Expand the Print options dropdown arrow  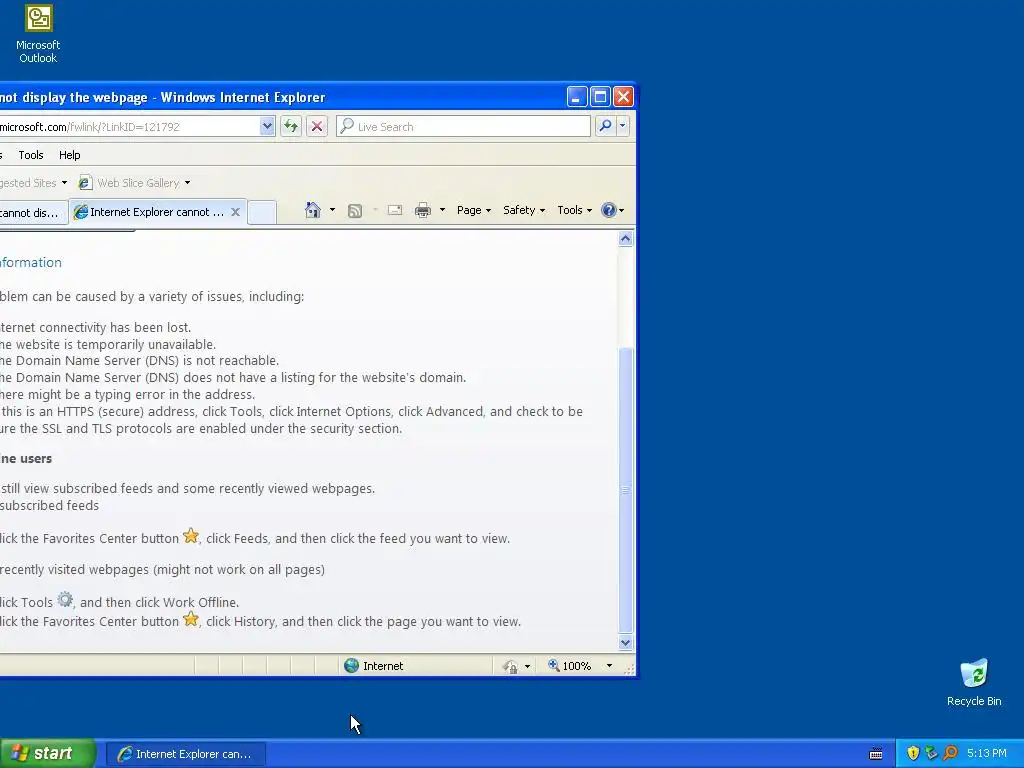[x=442, y=210]
